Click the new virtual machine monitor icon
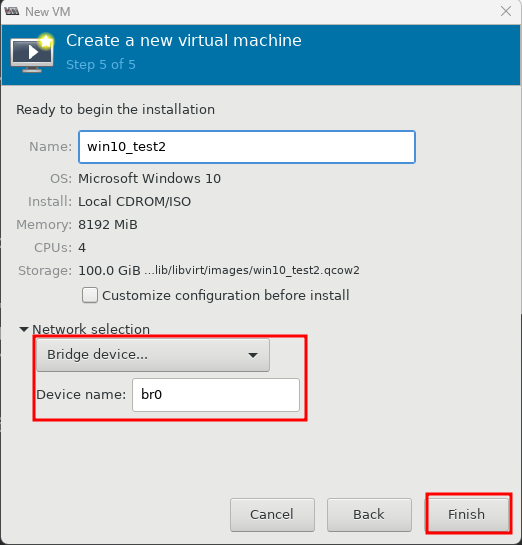This screenshot has width=522, height=545. (x=33, y=52)
